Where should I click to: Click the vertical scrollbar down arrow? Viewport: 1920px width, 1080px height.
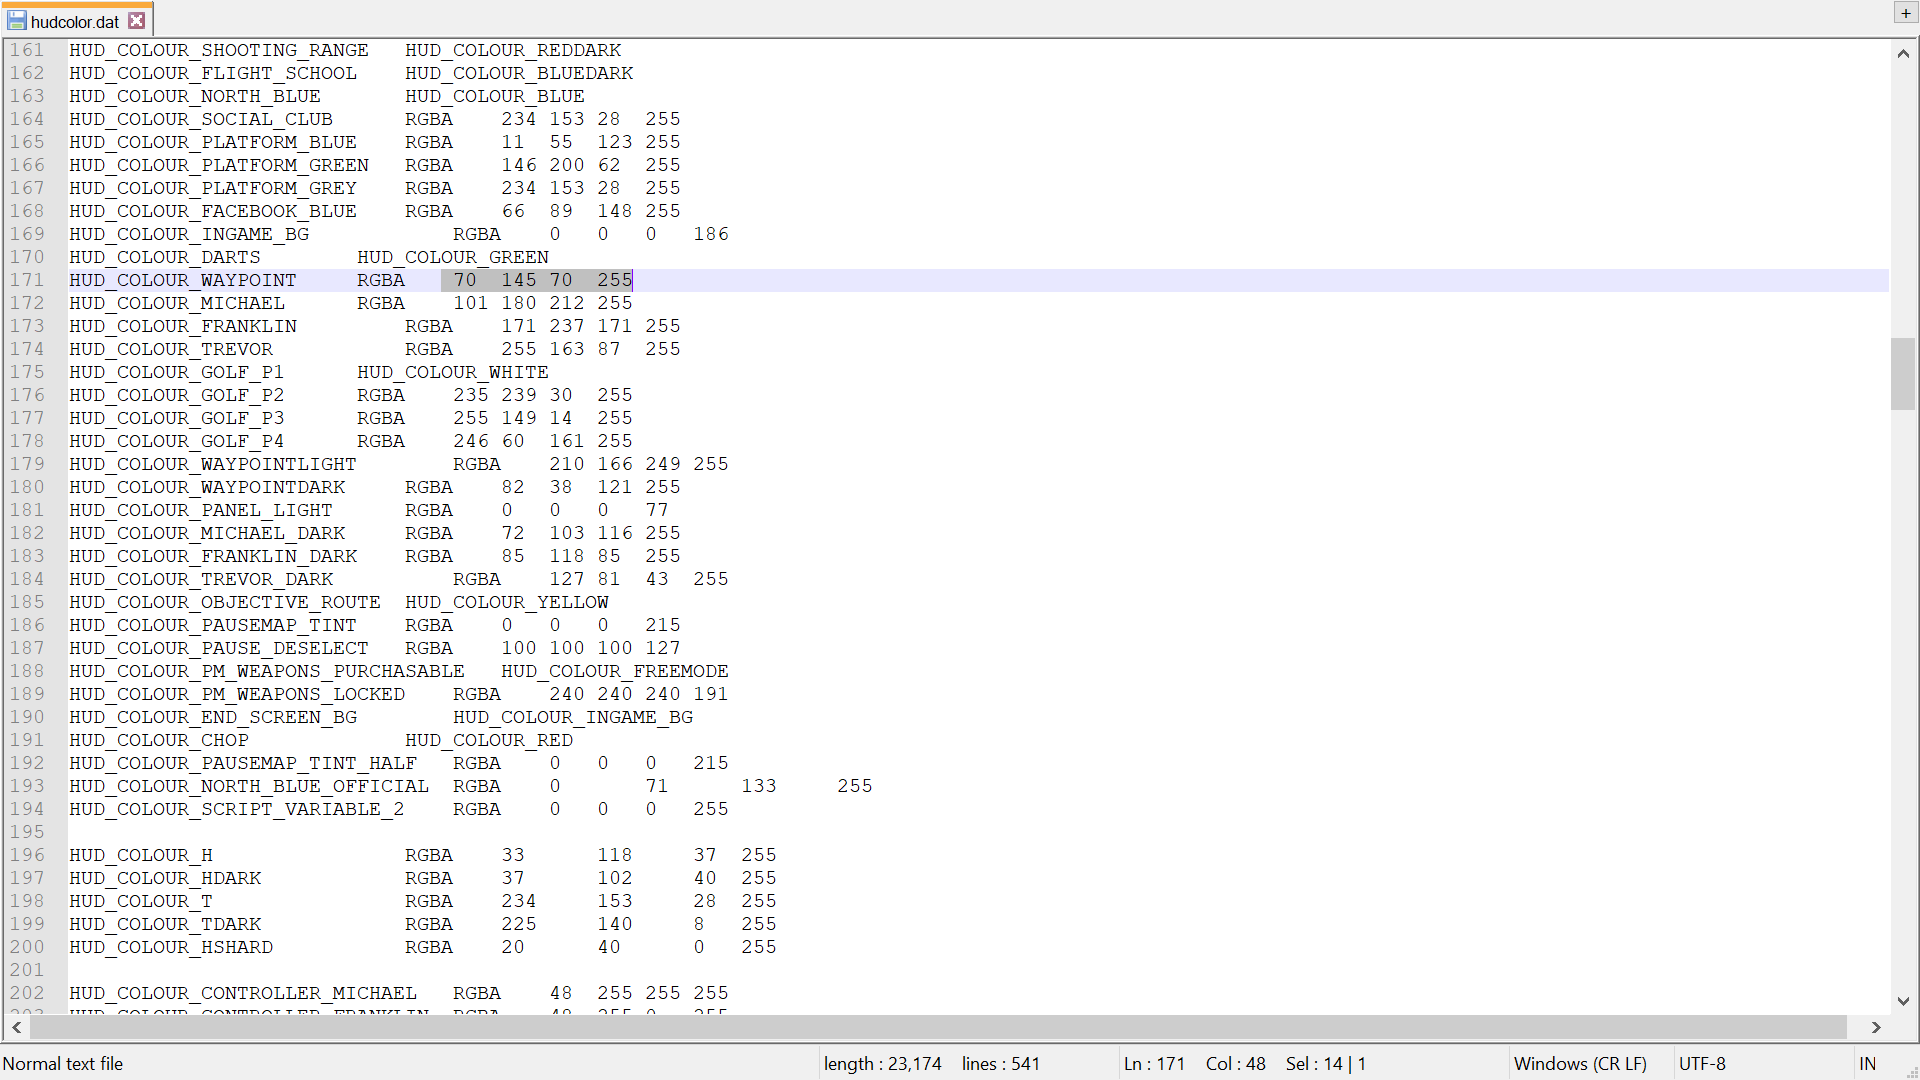(1903, 1001)
